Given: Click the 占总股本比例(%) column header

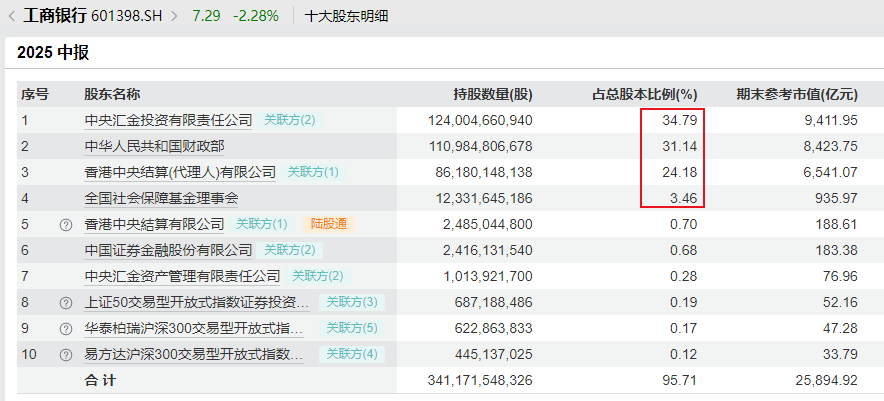Looking at the screenshot, I should (644, 94).
